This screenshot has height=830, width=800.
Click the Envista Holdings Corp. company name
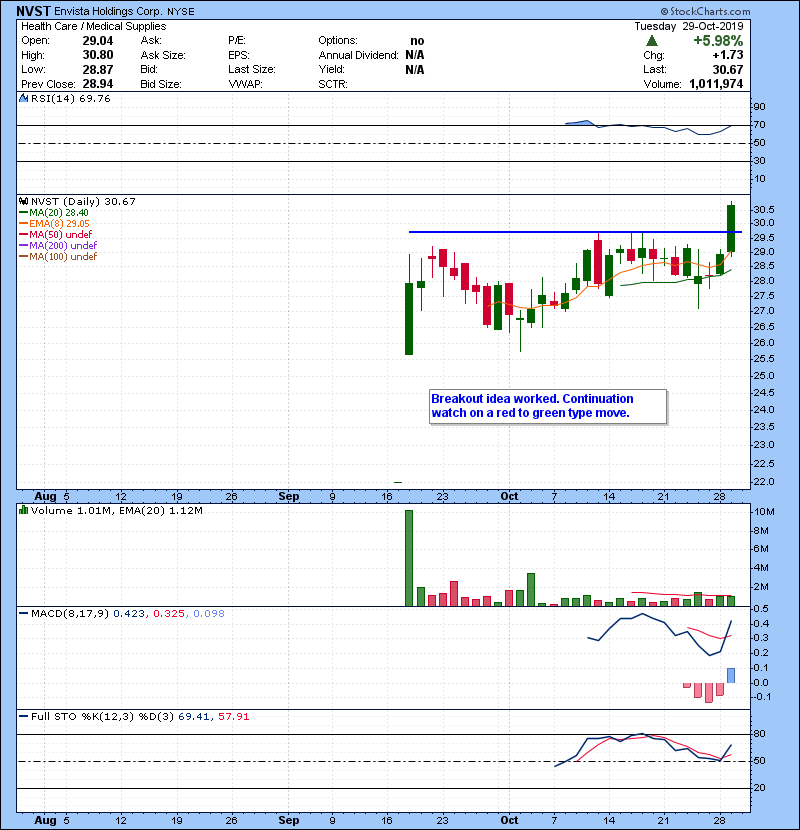pyautogui.click(x=109, y=11)
